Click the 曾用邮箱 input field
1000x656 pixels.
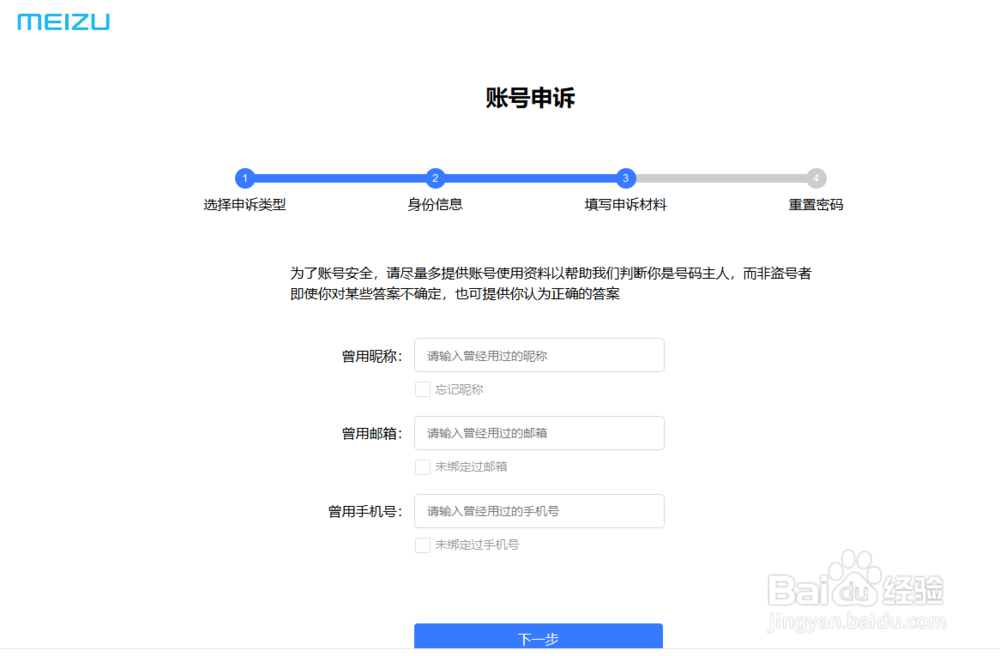coord(539,433)
